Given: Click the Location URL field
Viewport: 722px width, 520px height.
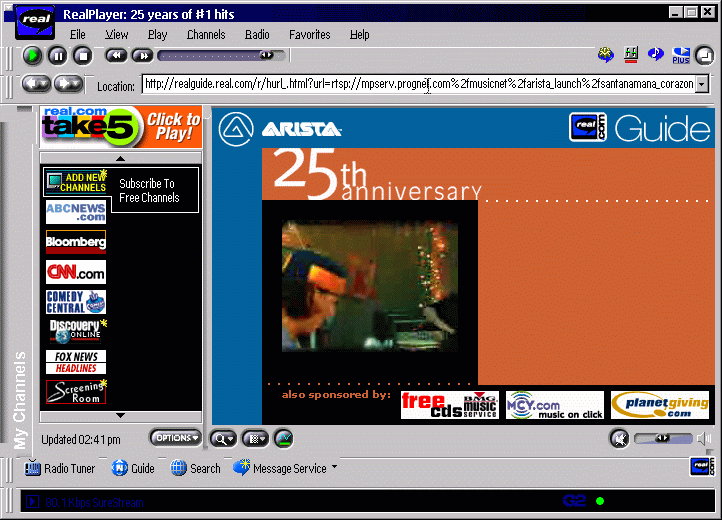Looking at the screenshot, I should [x=419, y=84].
